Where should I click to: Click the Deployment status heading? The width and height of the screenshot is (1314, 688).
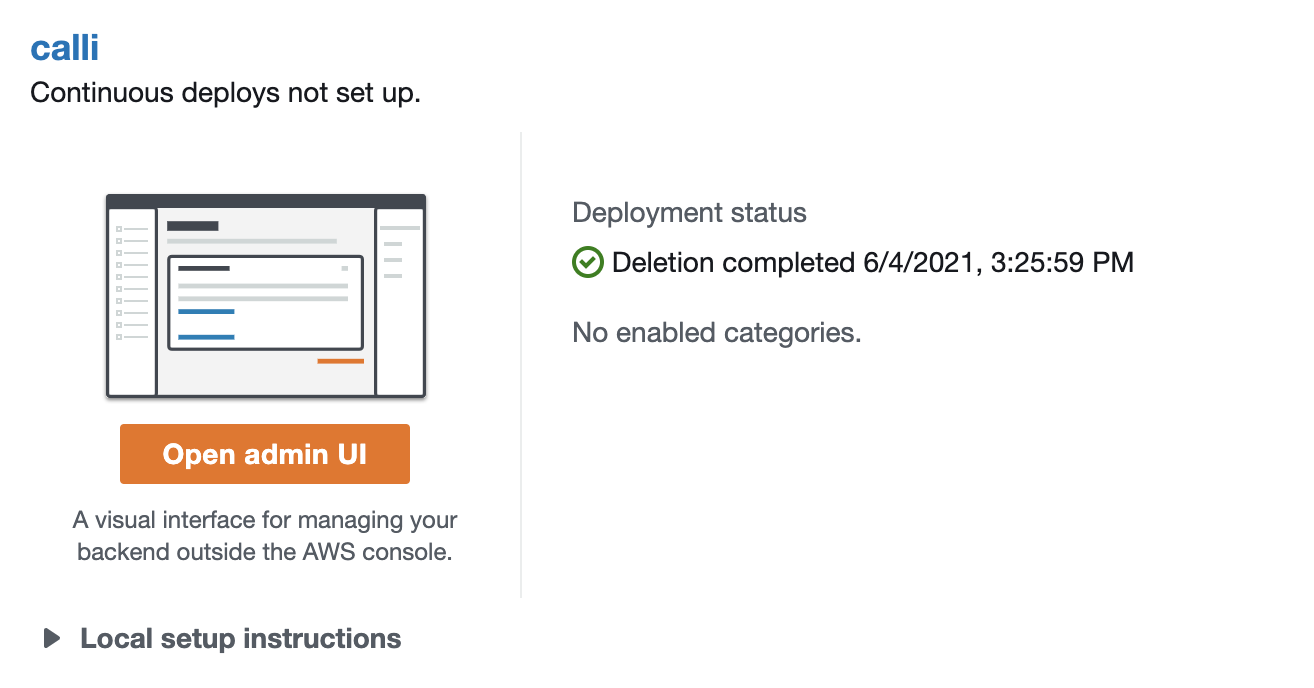[x=688, y=212]
